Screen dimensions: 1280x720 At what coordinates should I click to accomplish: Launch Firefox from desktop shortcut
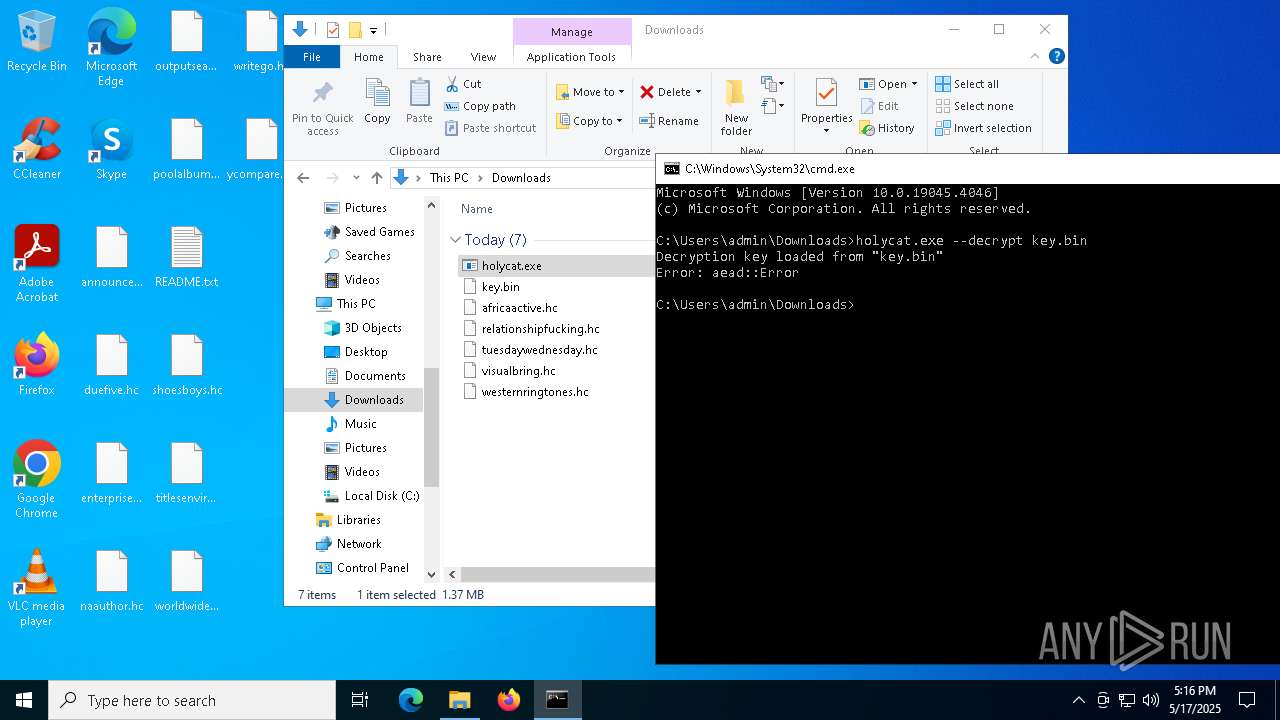tap(37, 365)
